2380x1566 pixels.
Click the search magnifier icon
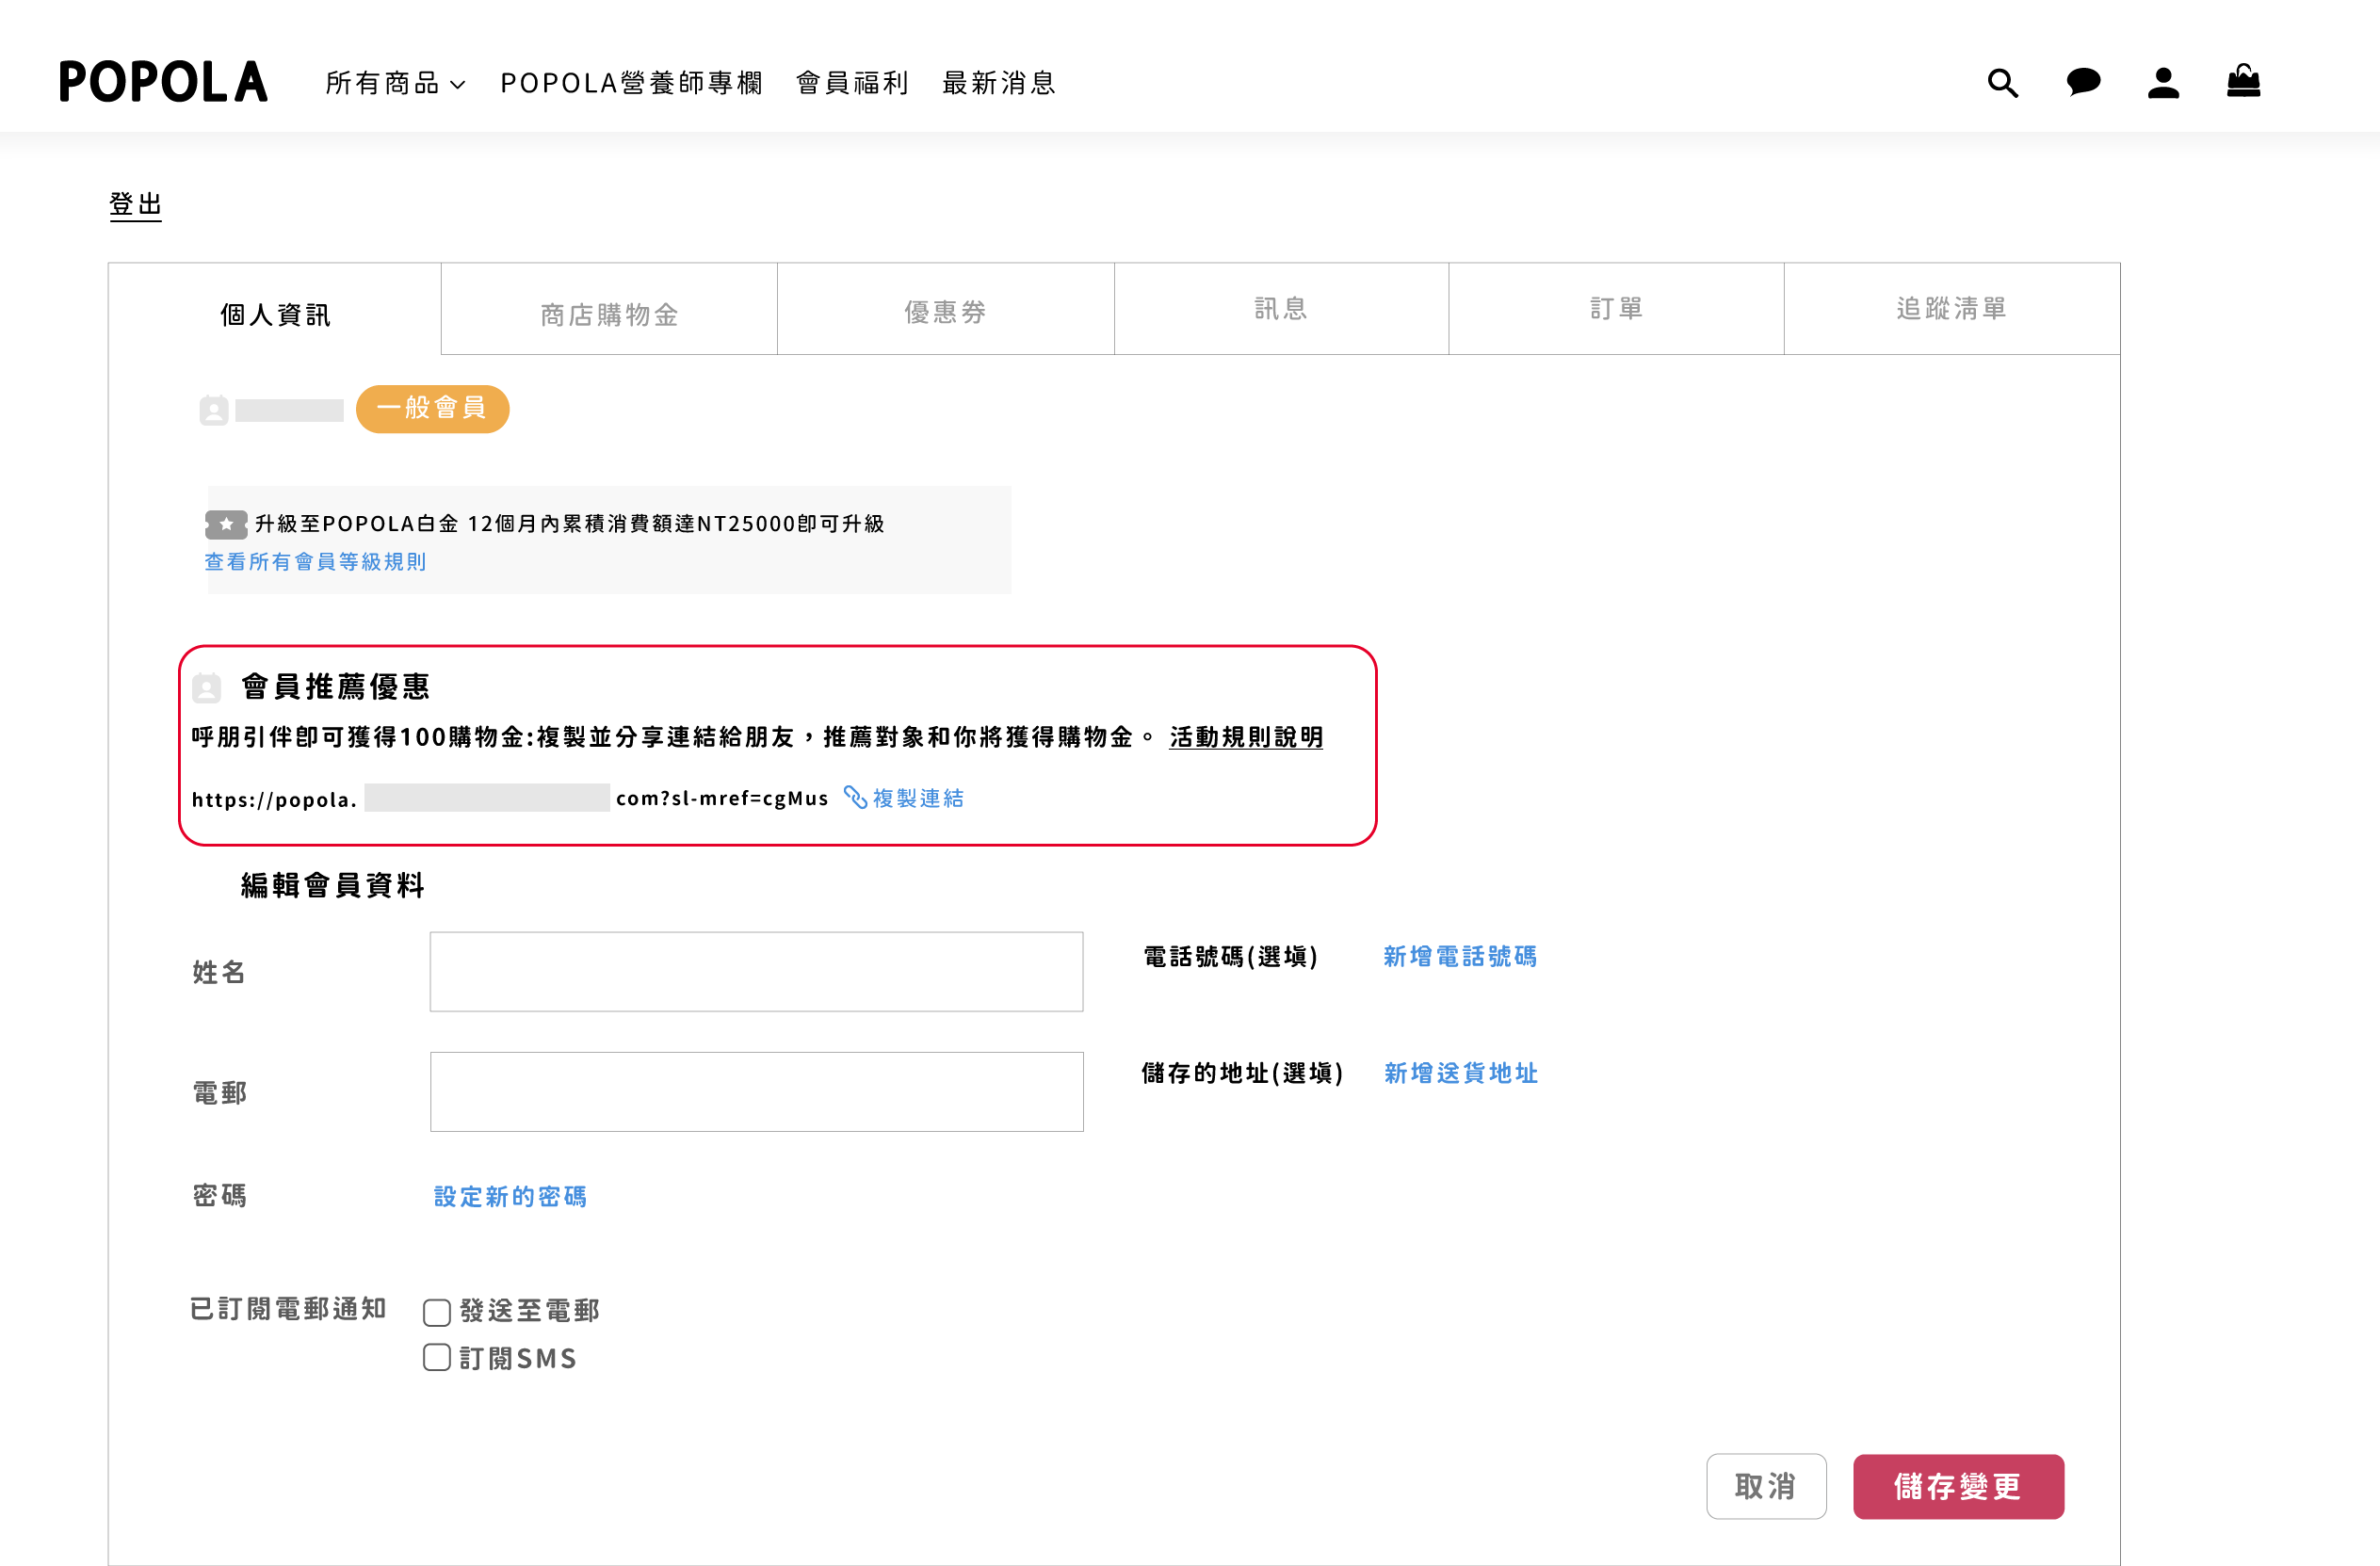[2002, 83]
